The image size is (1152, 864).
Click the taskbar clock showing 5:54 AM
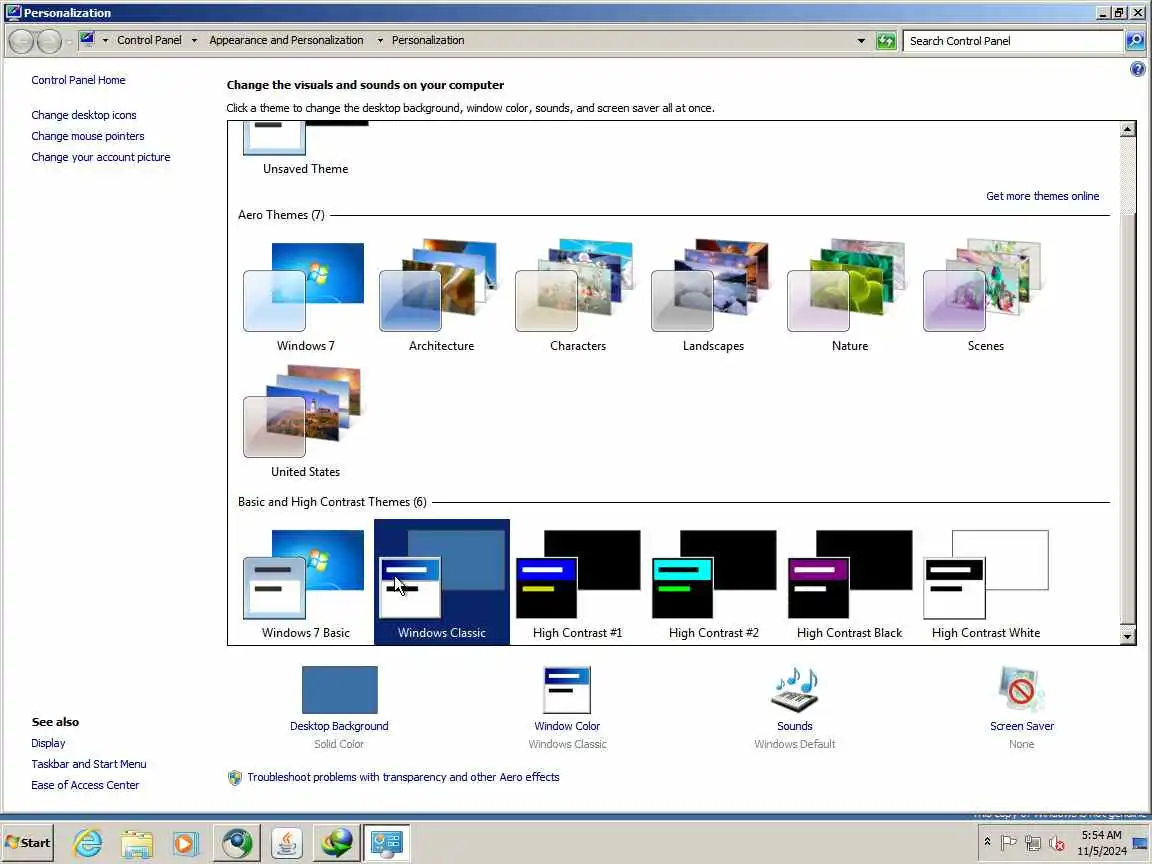(x=1101, y=843)
